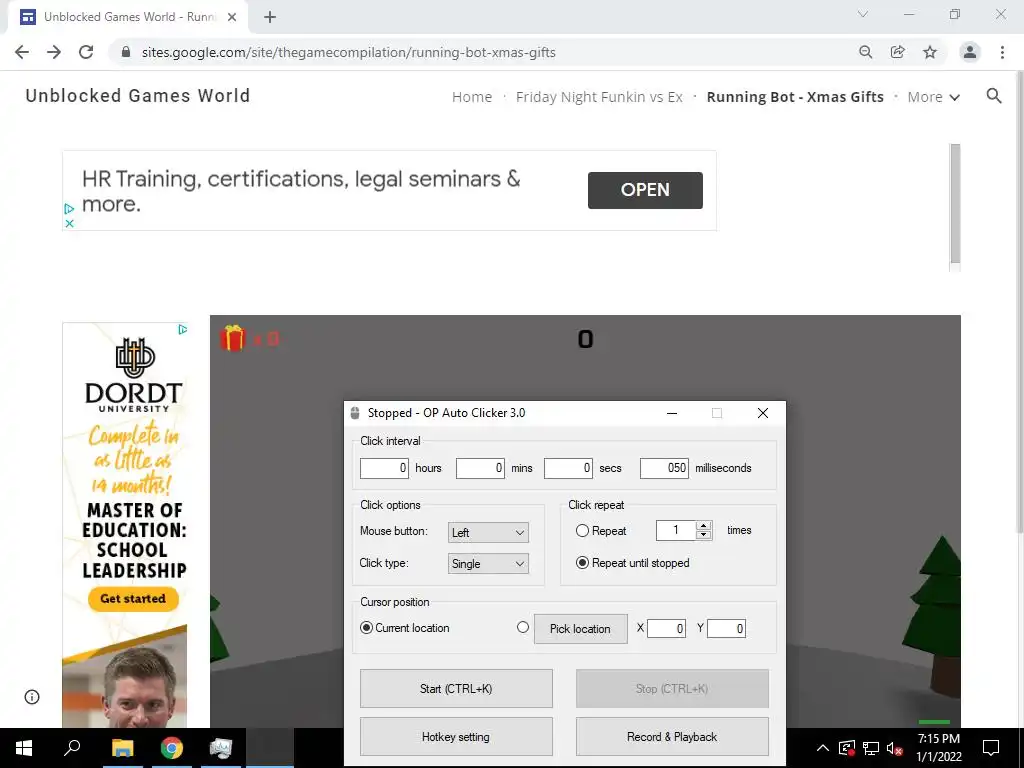Open page info circle icon at bottom left

[32, 697]
